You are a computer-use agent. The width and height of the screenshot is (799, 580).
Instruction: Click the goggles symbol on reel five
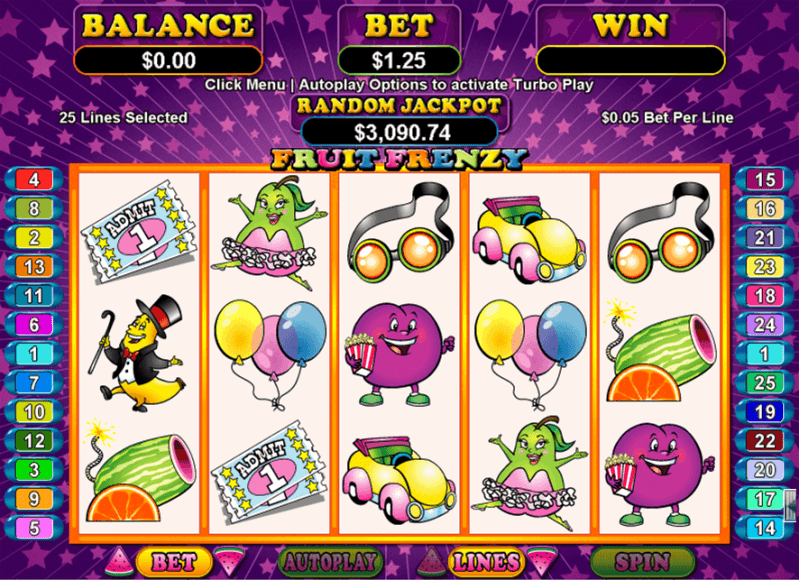point(658,232)
